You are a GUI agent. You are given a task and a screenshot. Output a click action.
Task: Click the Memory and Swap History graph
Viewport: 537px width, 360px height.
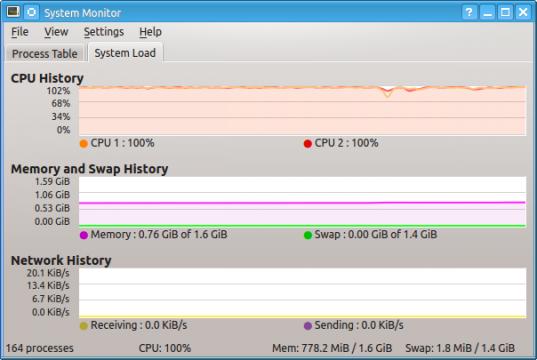pos(302,202)
